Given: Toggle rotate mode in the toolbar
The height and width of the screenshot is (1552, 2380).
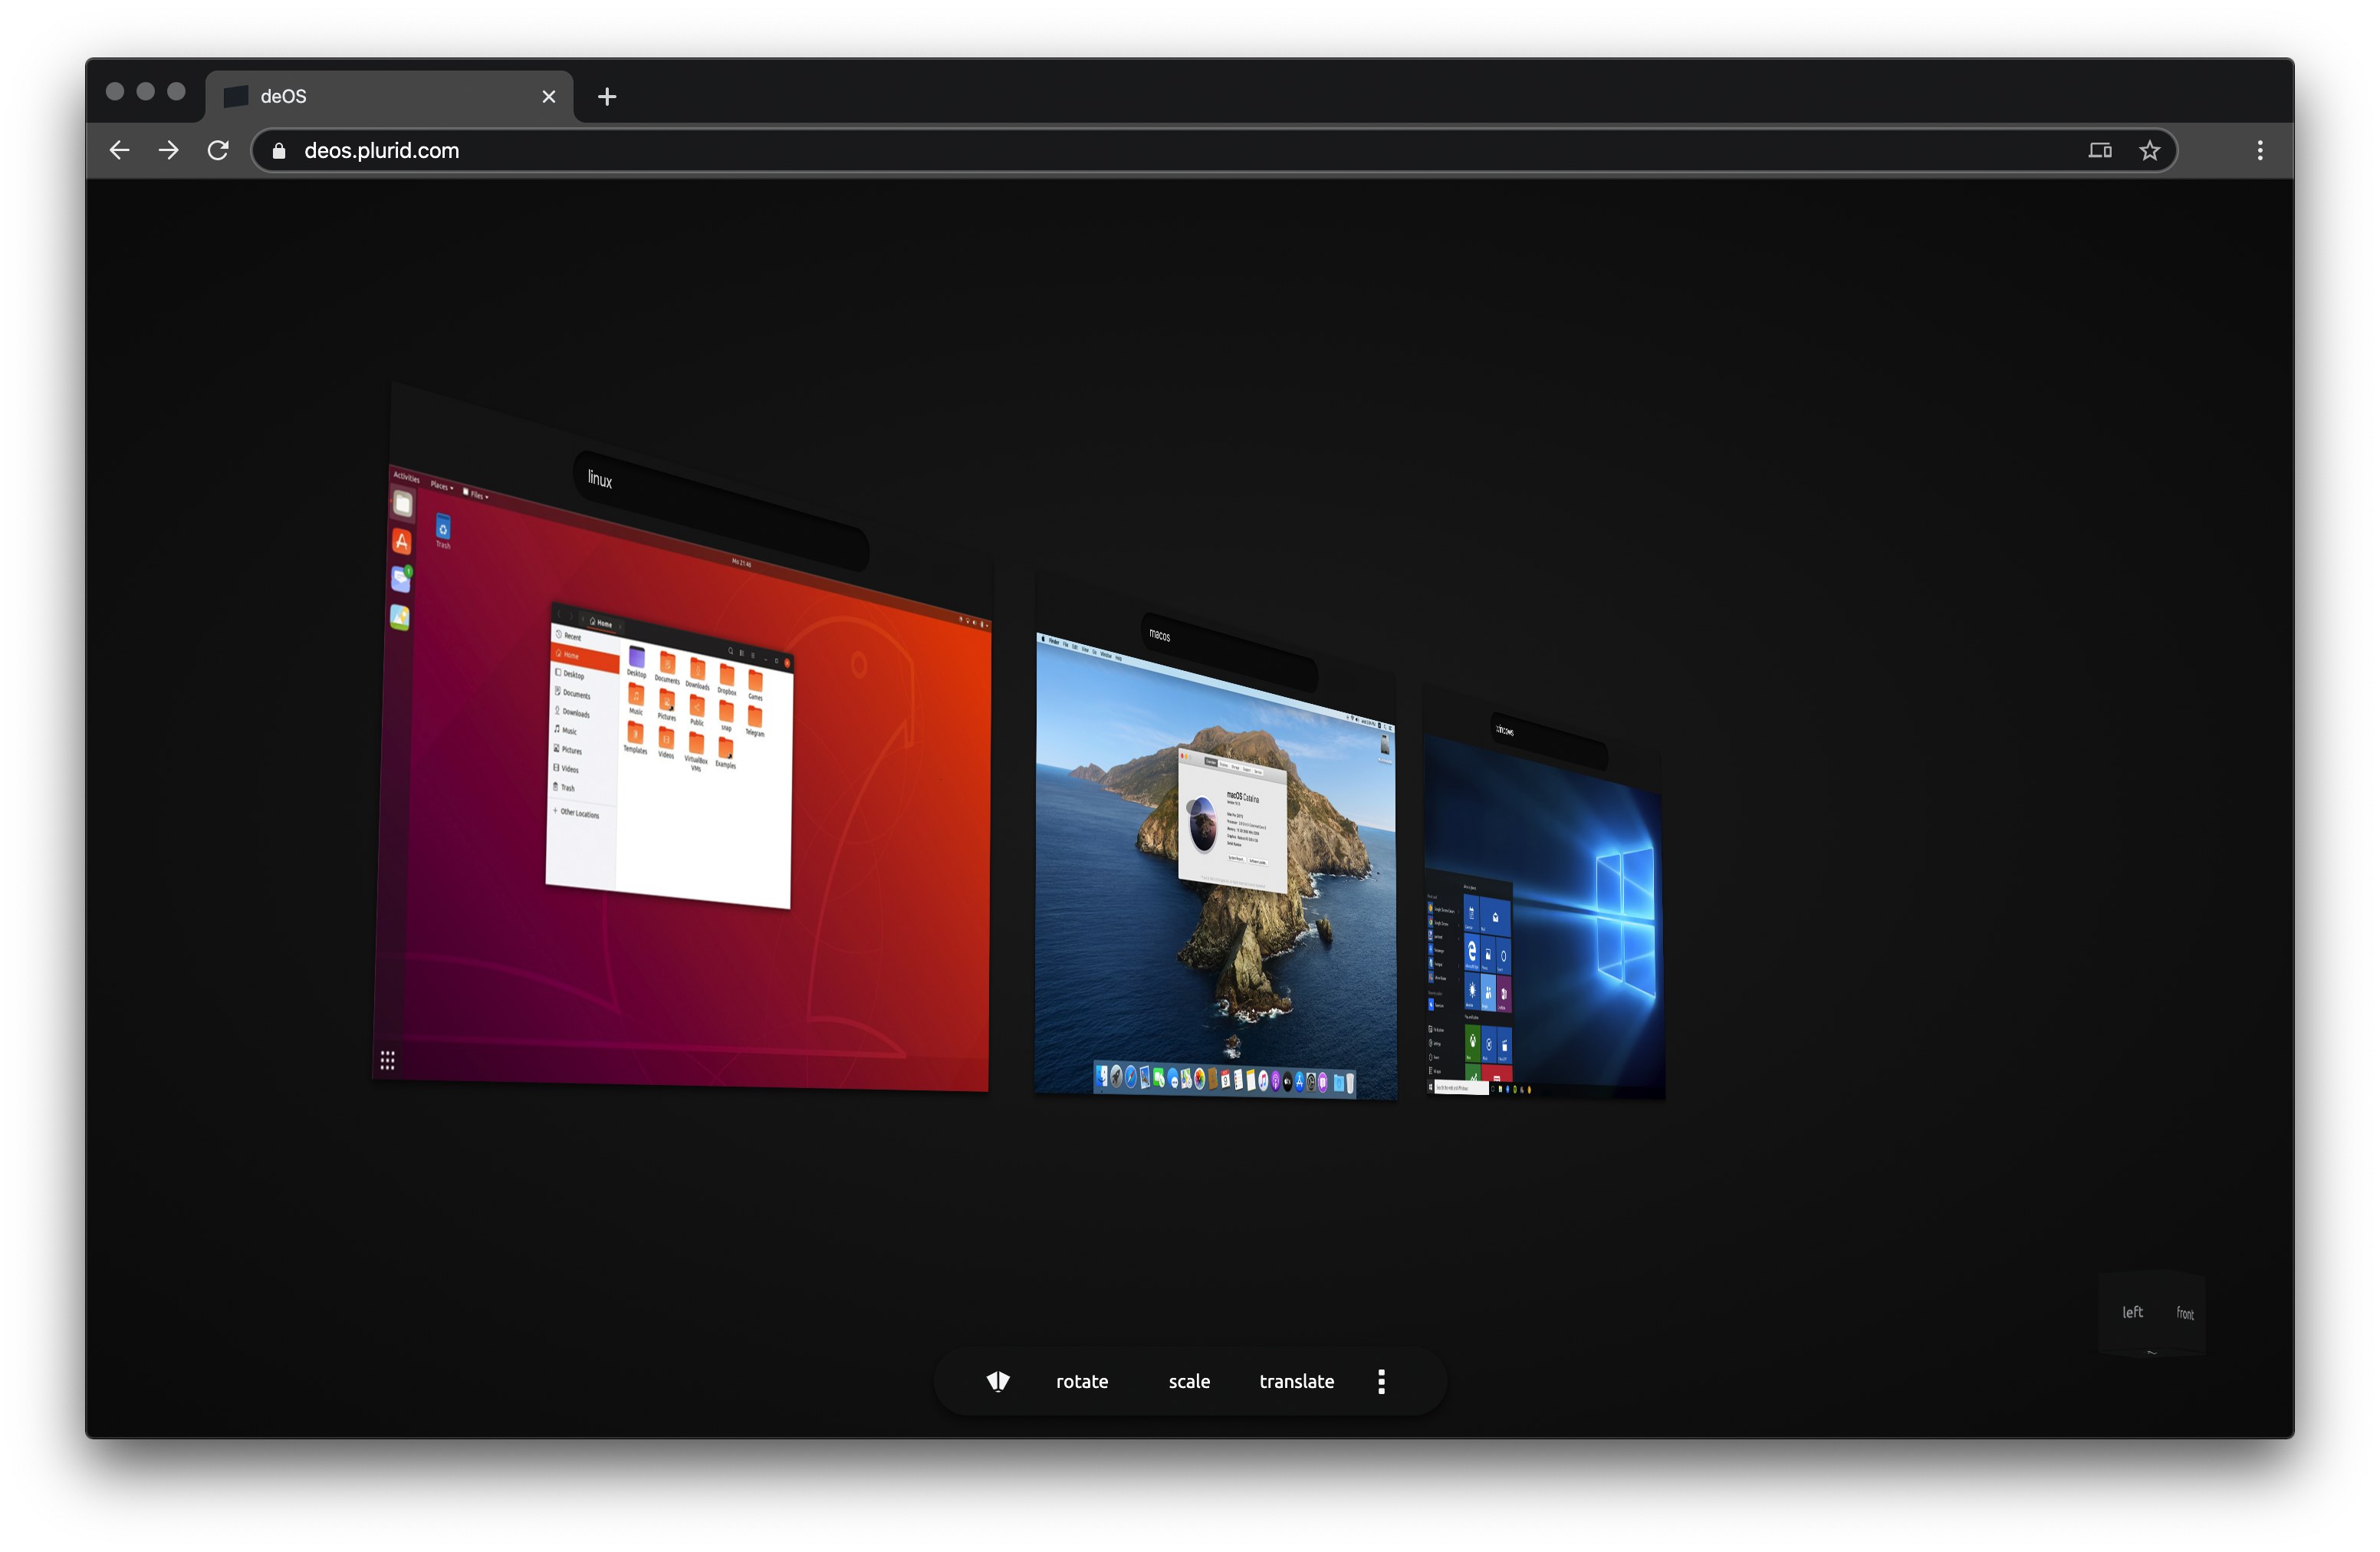Looking at the screenshot, I should point(1081,1381).
